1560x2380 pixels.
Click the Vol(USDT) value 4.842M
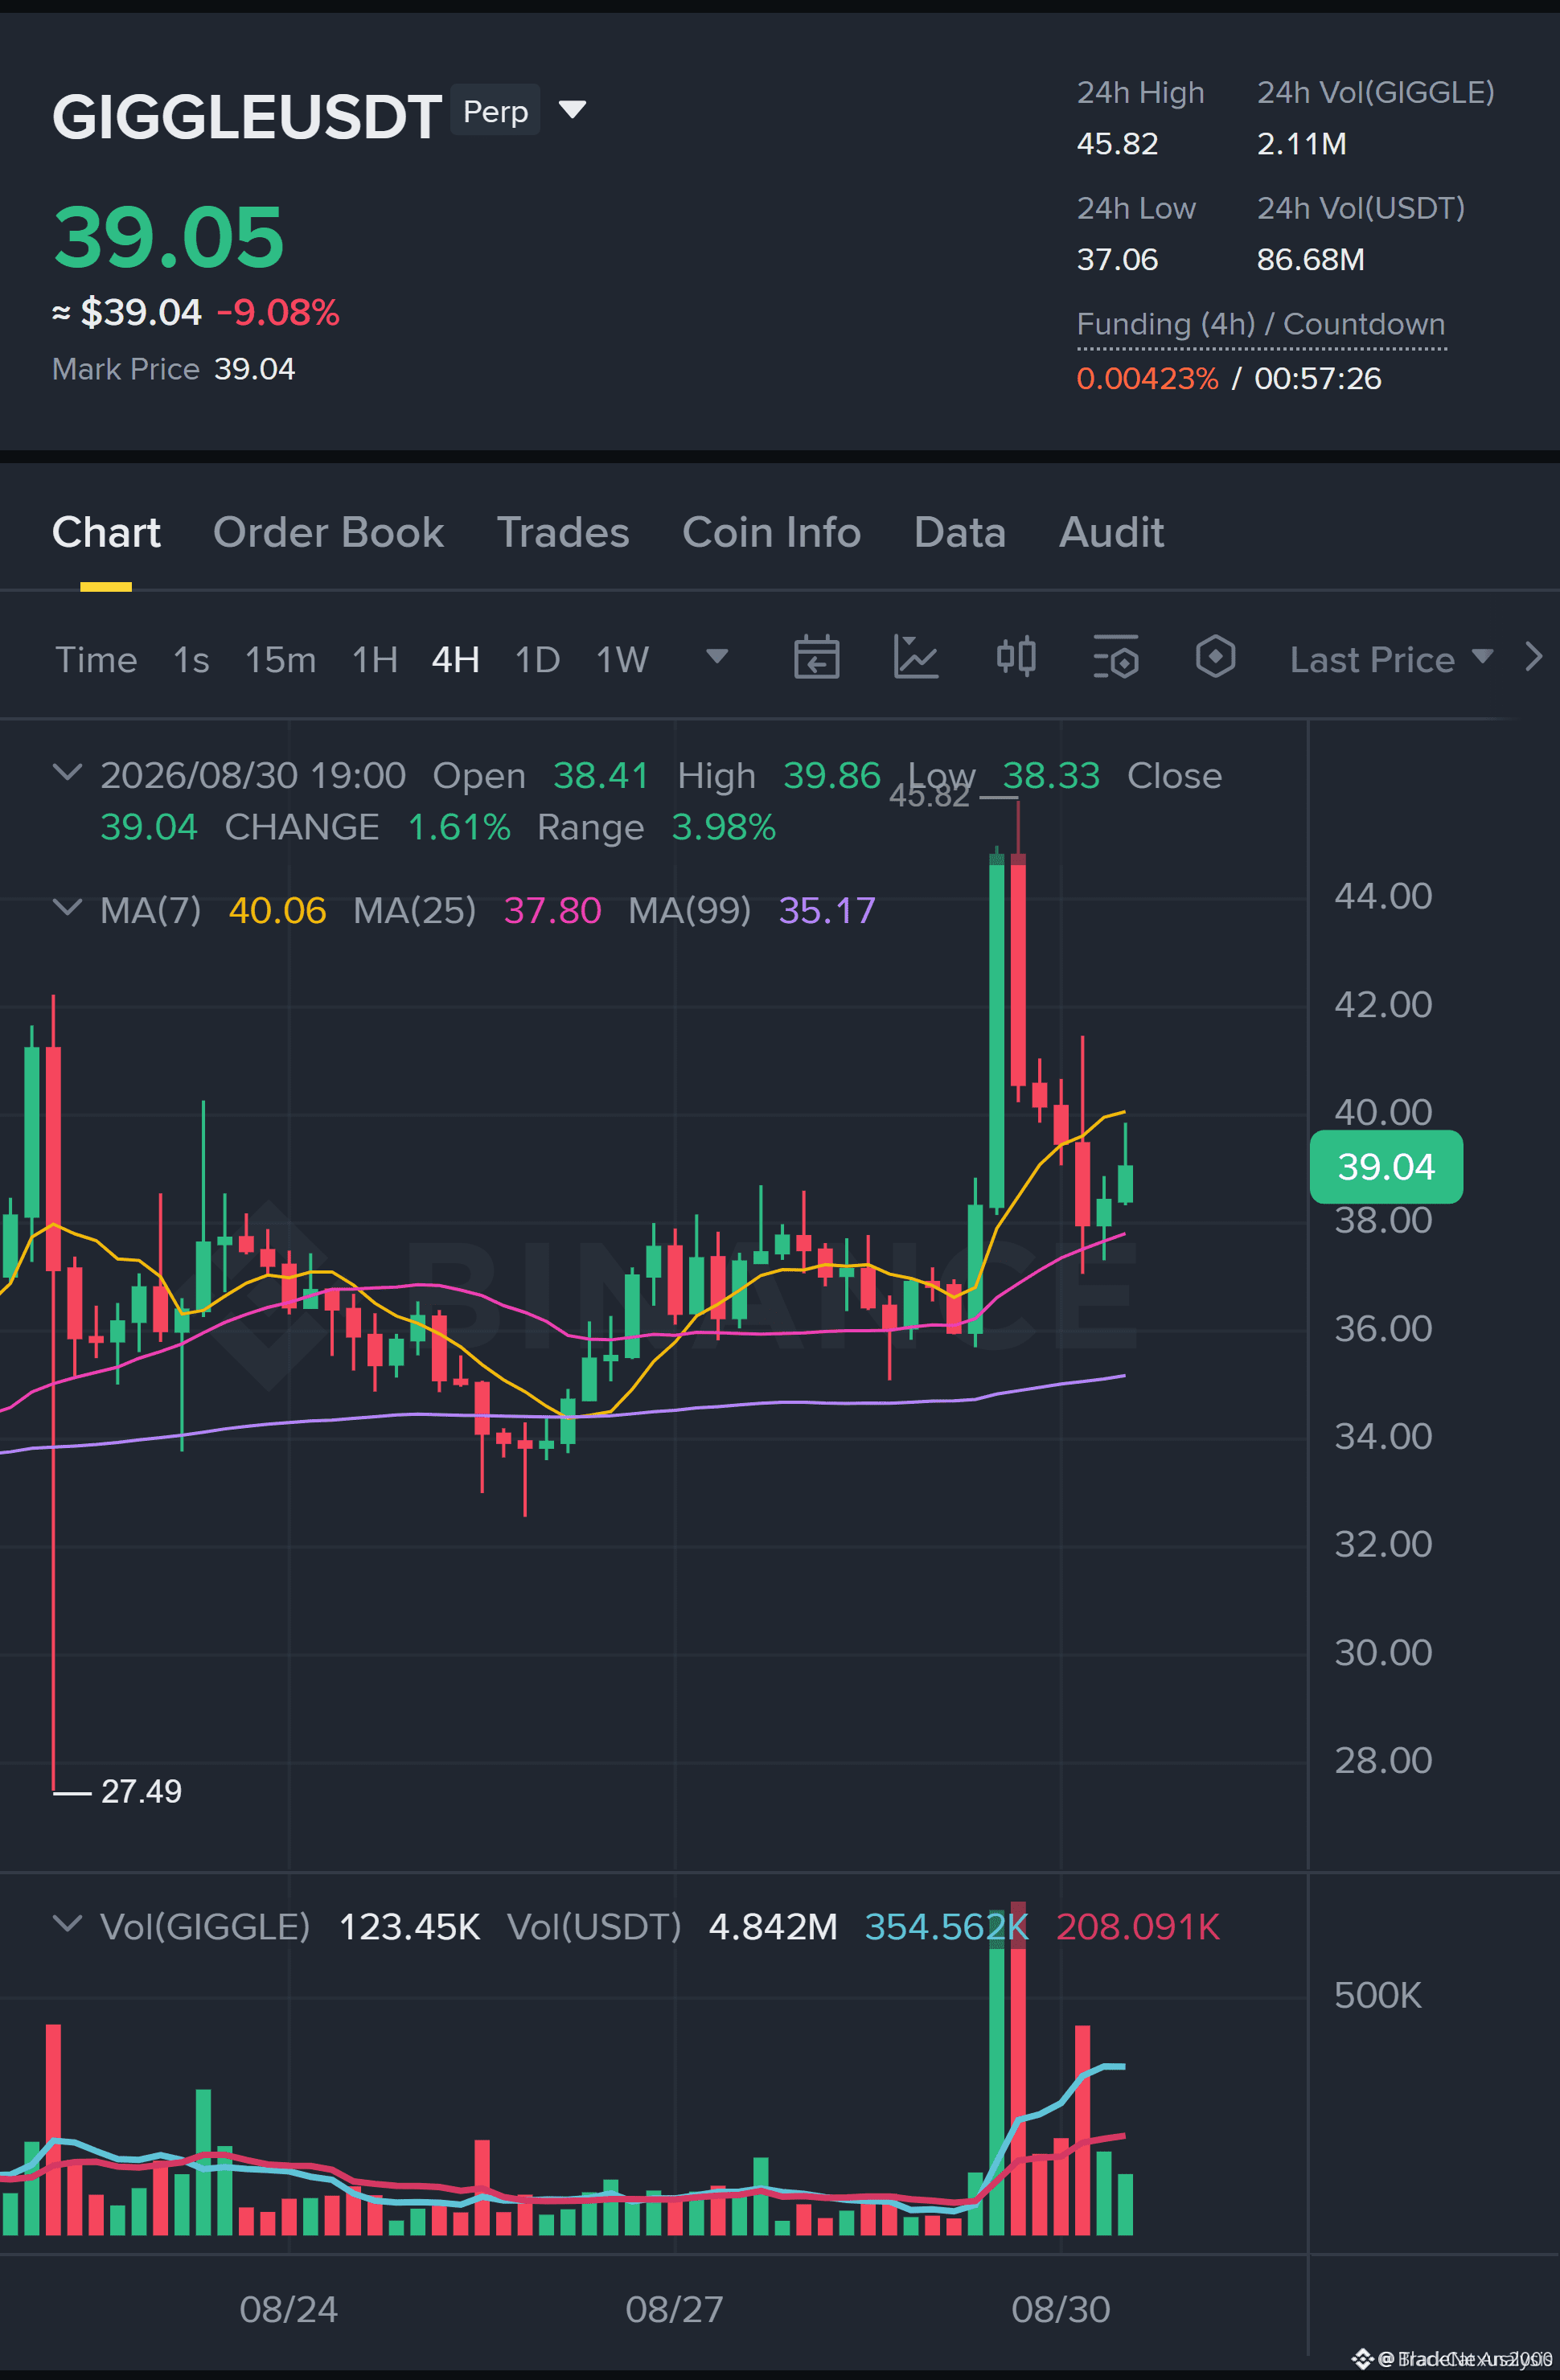[x=772, y=1926]
